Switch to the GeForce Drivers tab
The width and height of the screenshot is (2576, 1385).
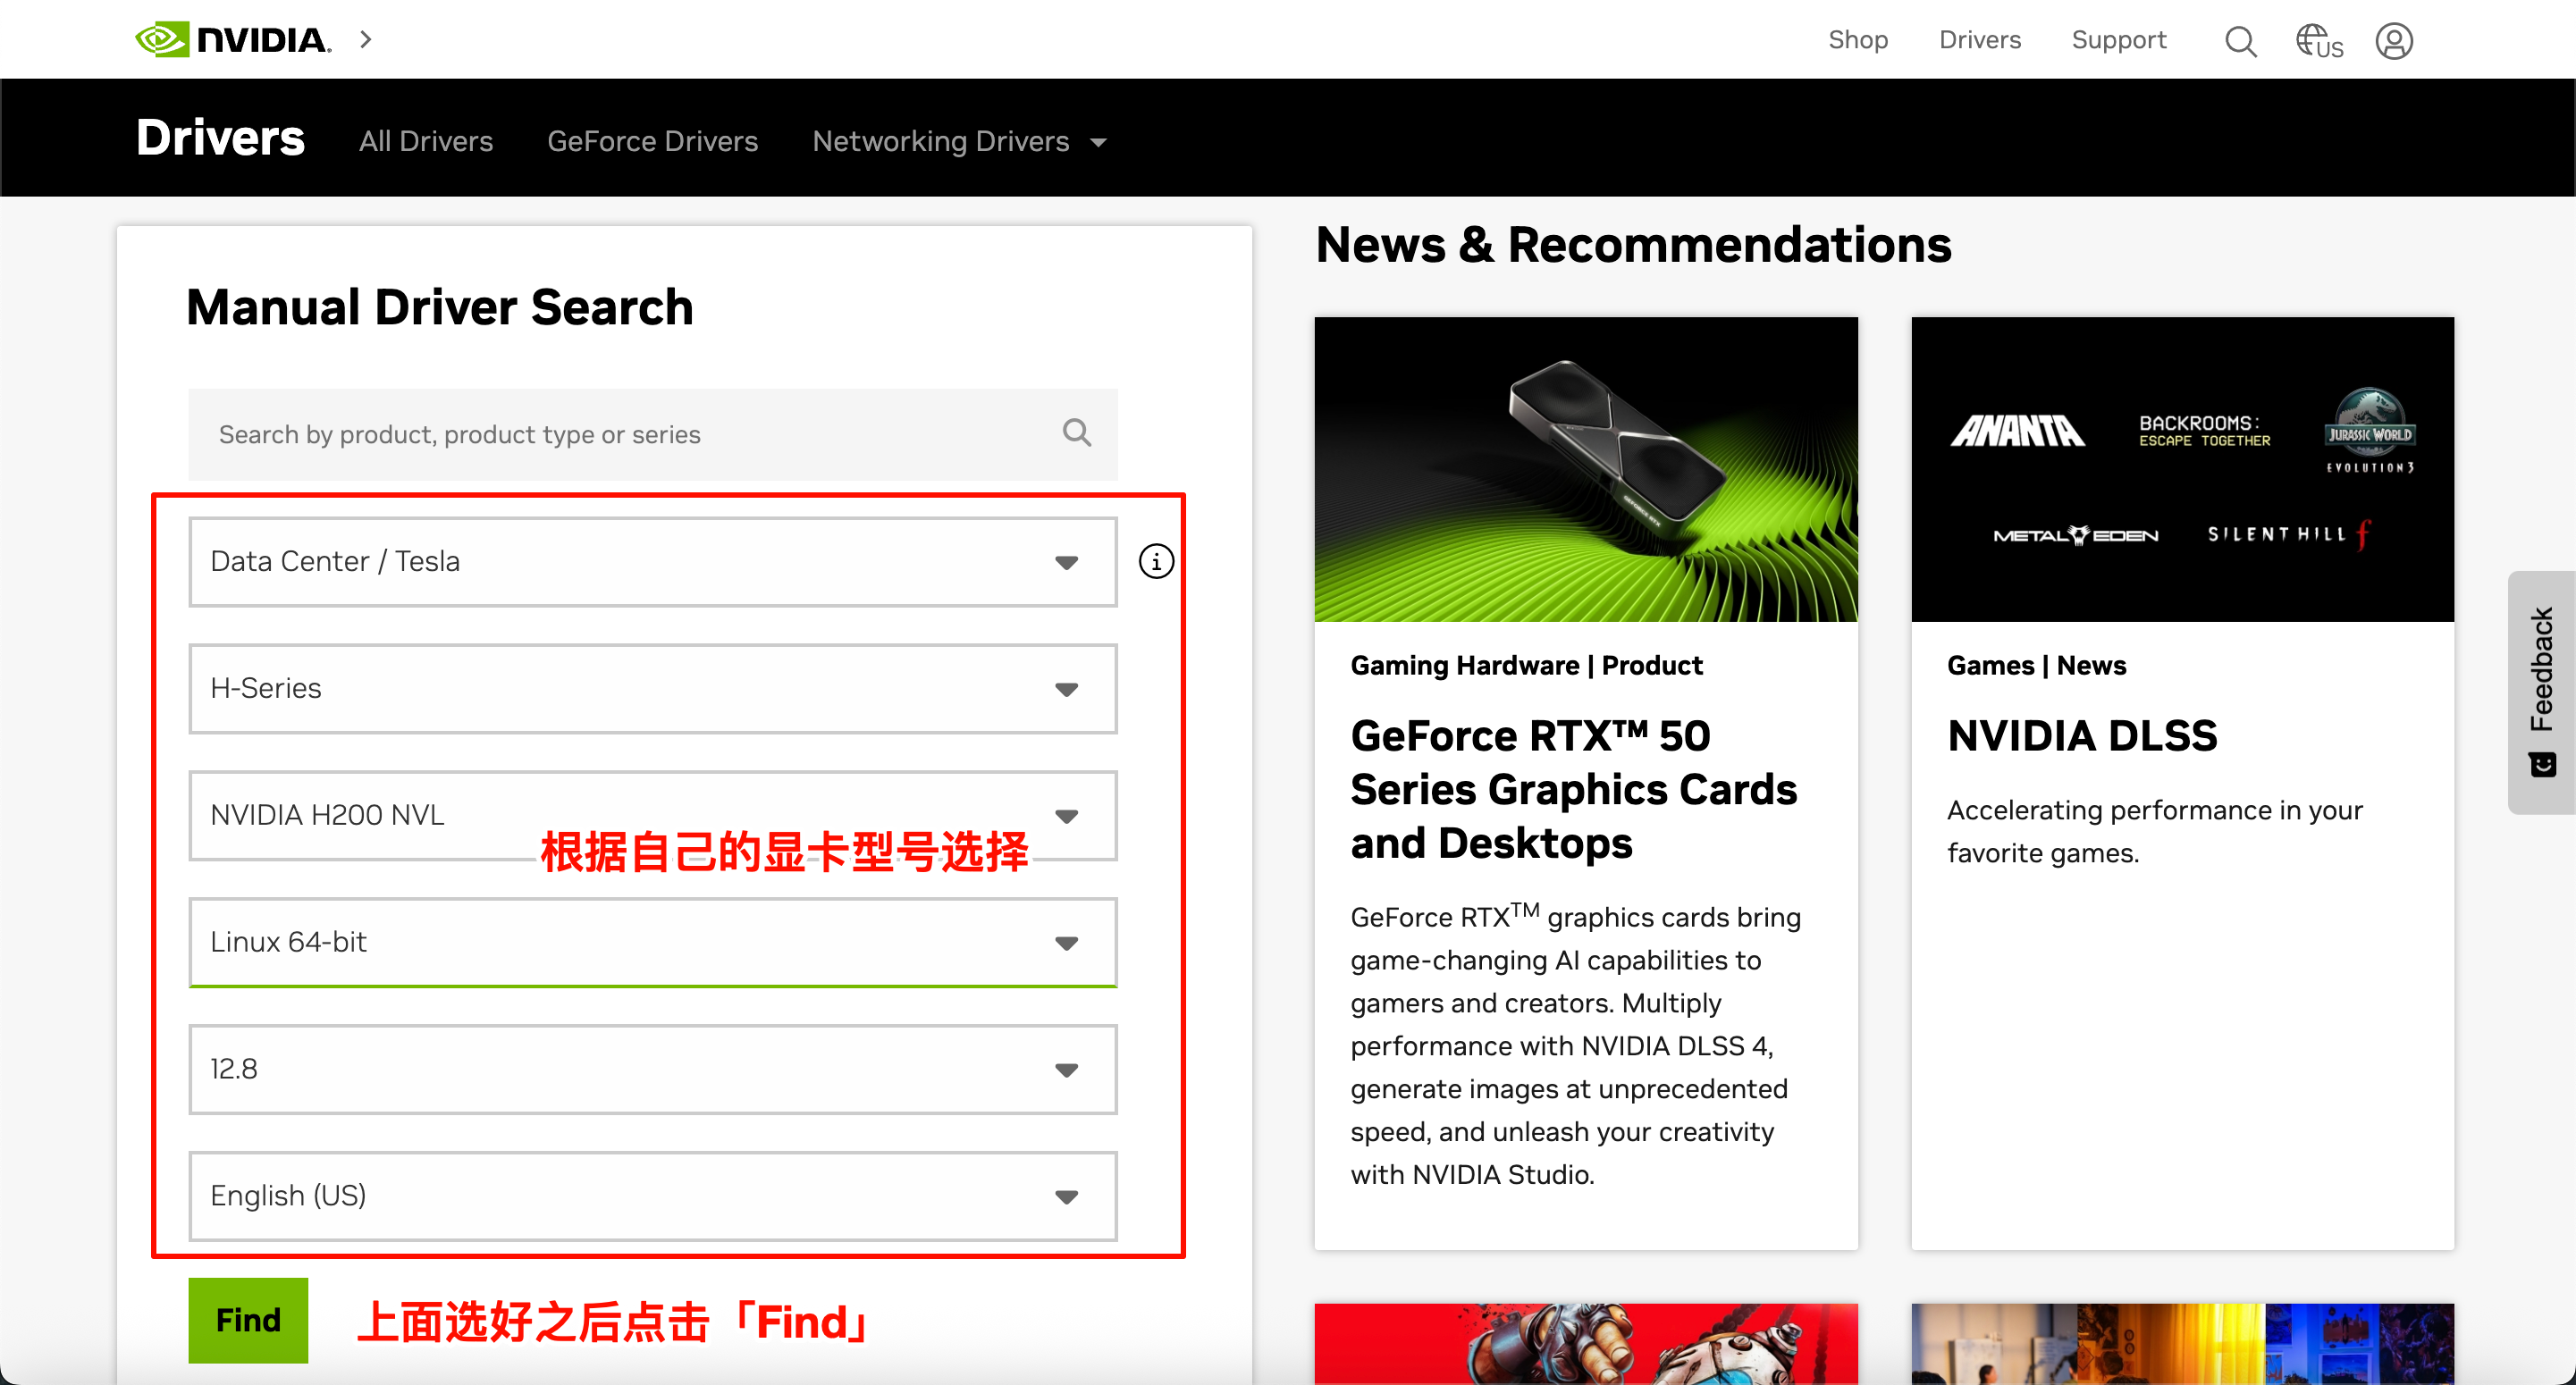click(652, 141)
